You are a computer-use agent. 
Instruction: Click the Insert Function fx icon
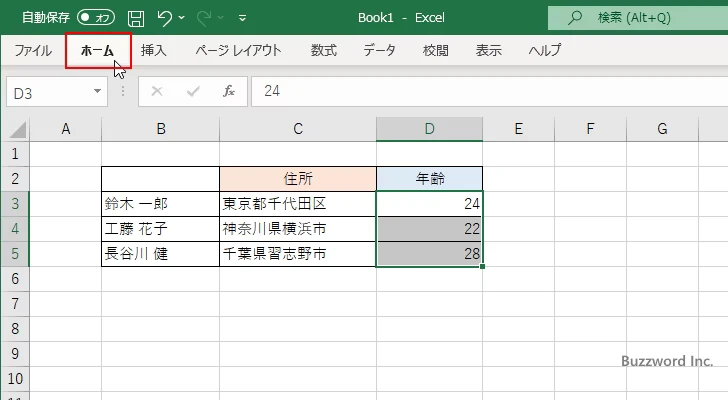229,91
